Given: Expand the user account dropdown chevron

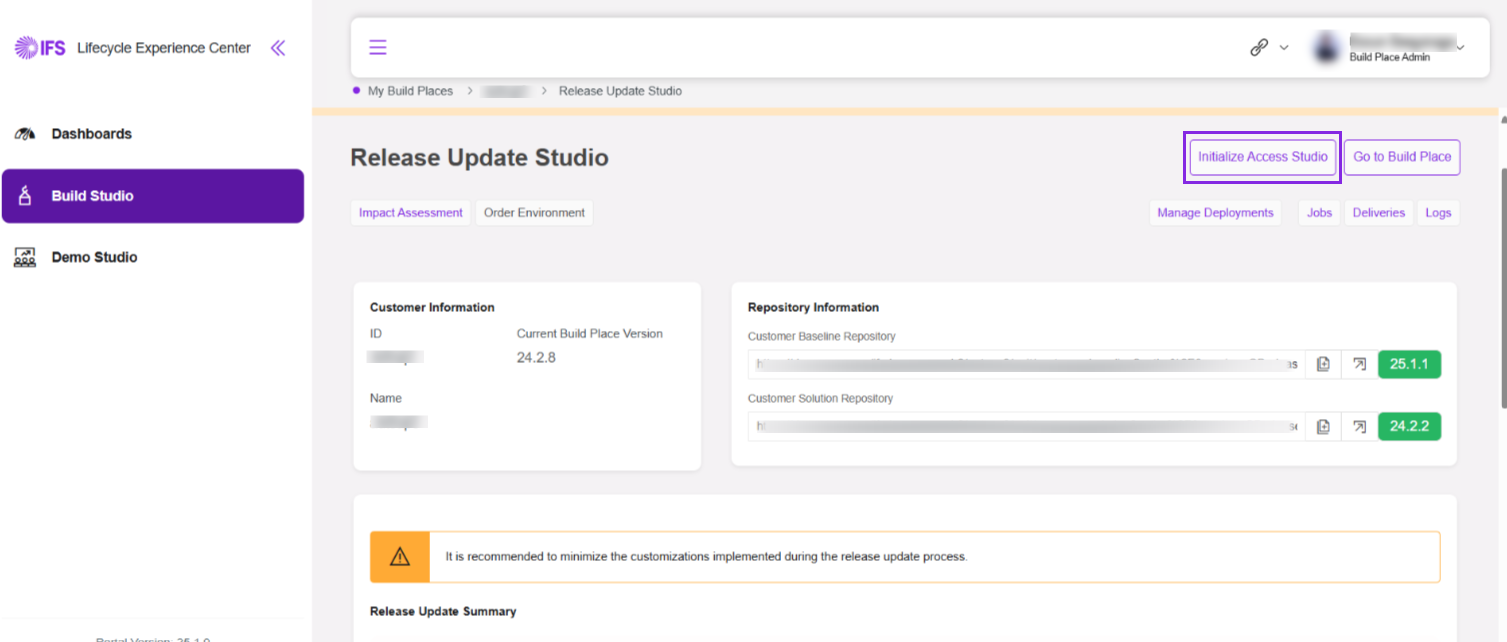Looking at the screenshot, I should click(x=1460, y=47).
